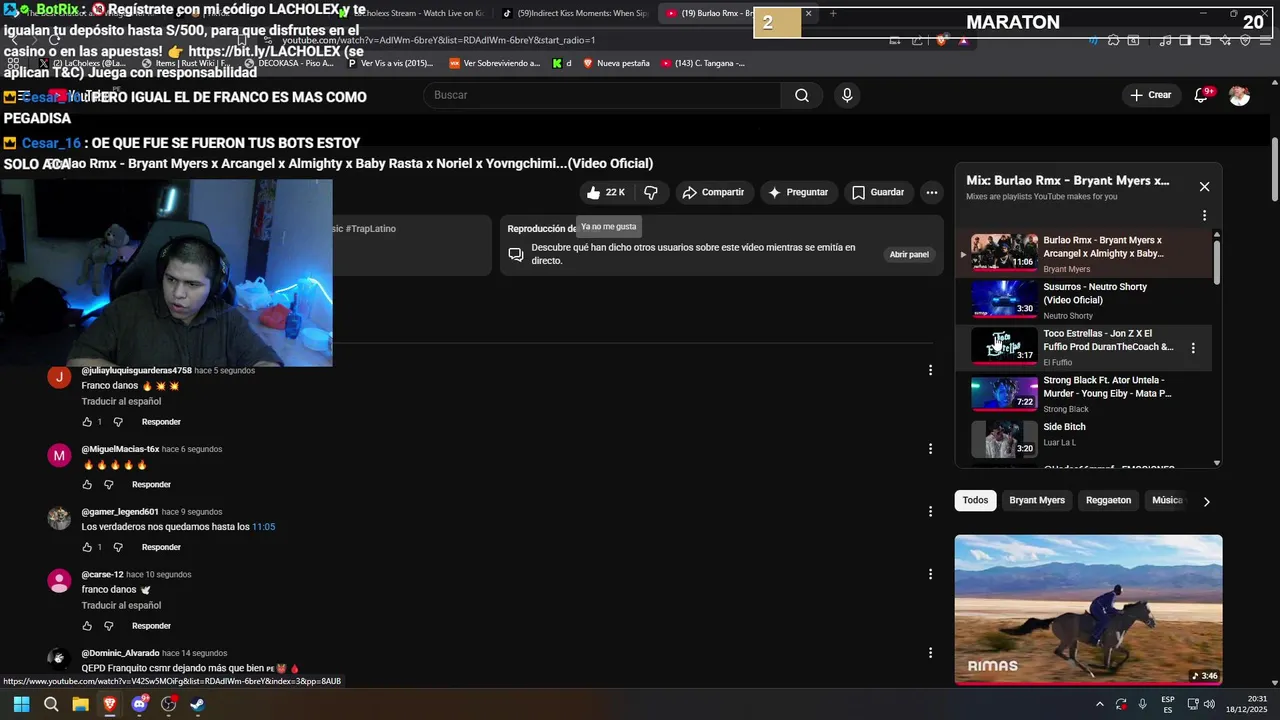Jump to 11:05 timestamp link
The height and width of the screenshot is (720, 1280).
point(263,527)
